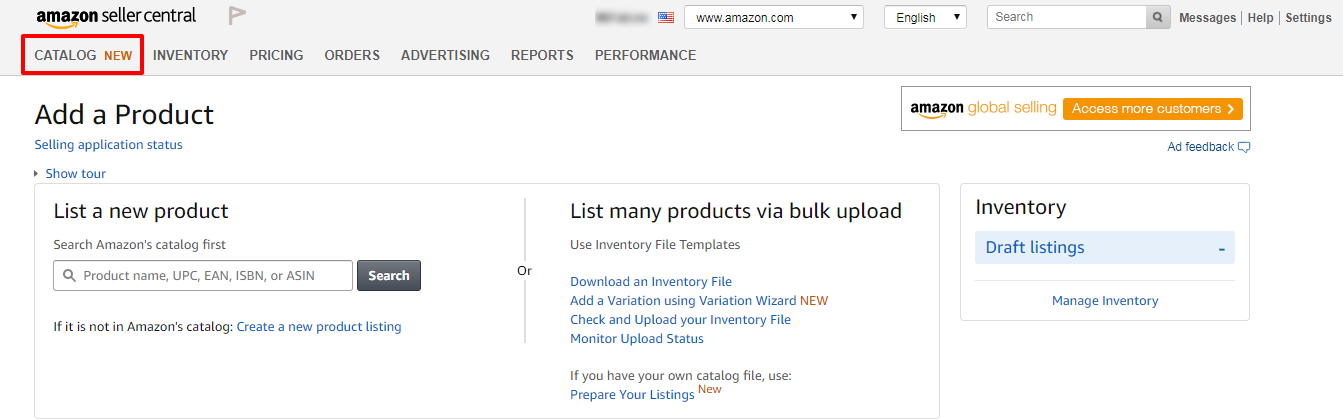This screenshot has height=419, width=1343.
Task: Click the Manage Inventory link
Action: pyautogui.click(x=1105, y=301)
